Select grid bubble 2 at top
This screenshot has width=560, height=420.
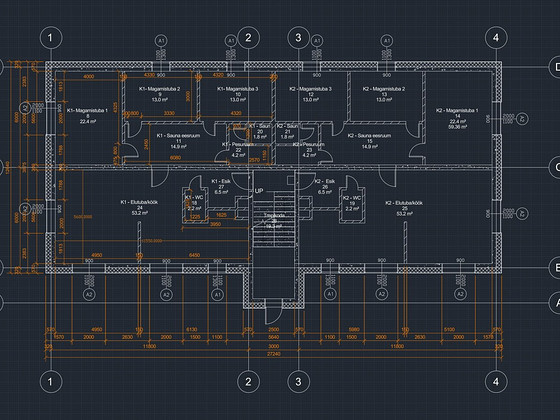[248, 38]
